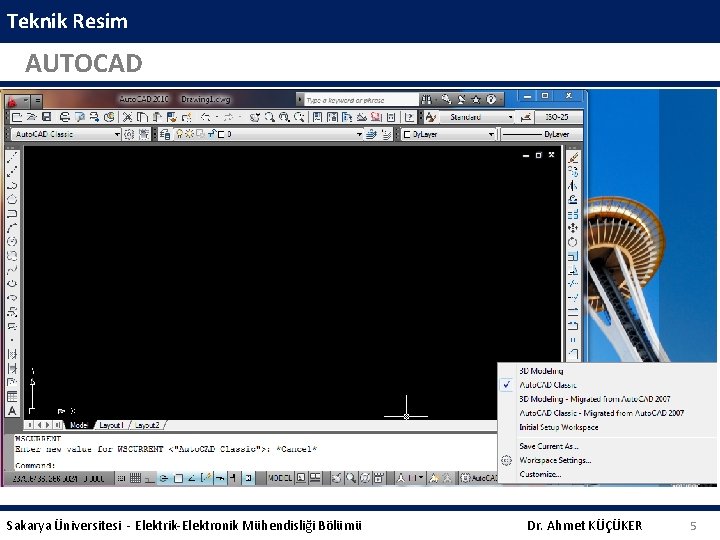Choose Customize... menu entry

click(540, 474)
